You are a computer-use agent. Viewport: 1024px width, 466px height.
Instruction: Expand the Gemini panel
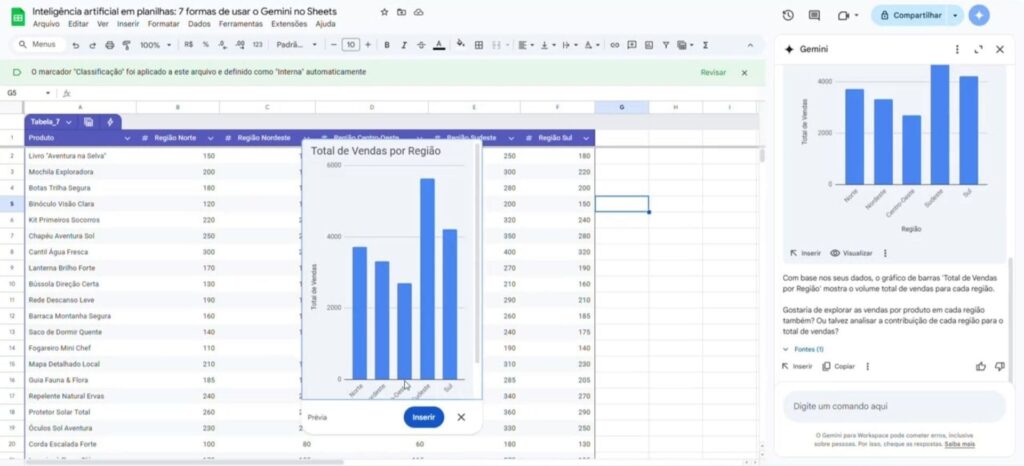point(978,50)
